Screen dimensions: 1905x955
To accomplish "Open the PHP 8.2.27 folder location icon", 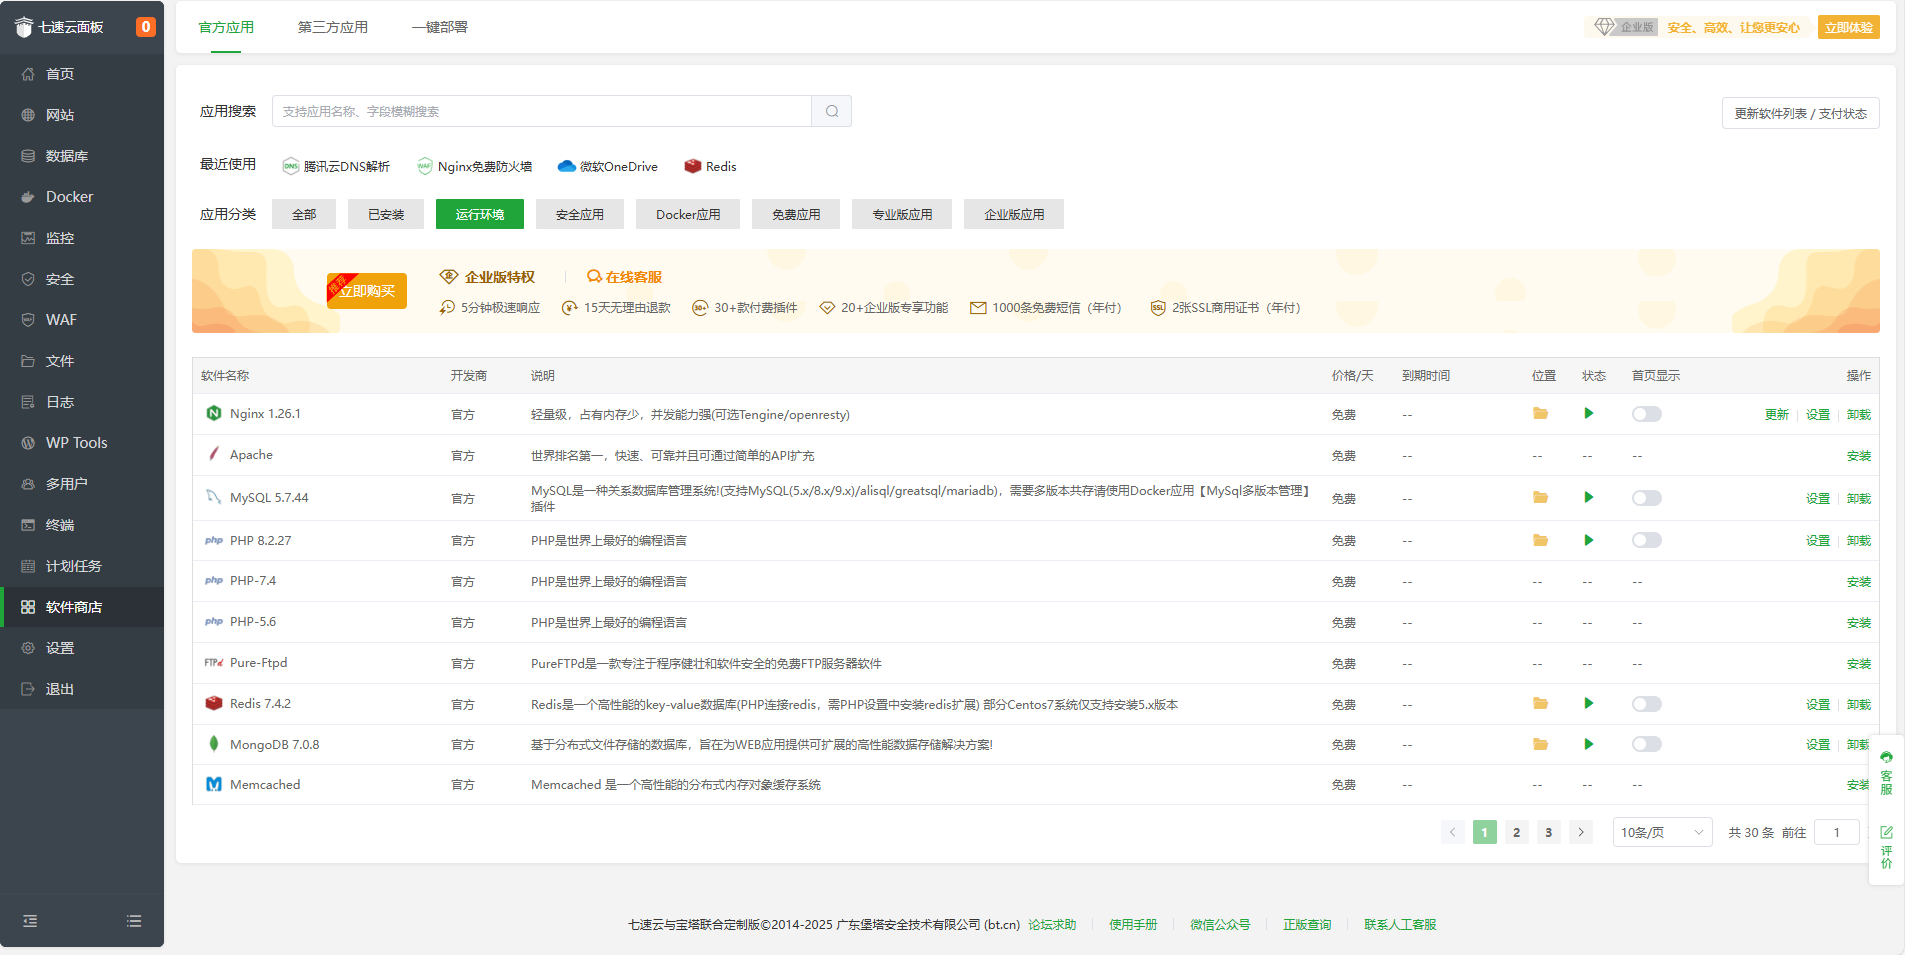I will pyautogui.click(x=1540, y=540).
